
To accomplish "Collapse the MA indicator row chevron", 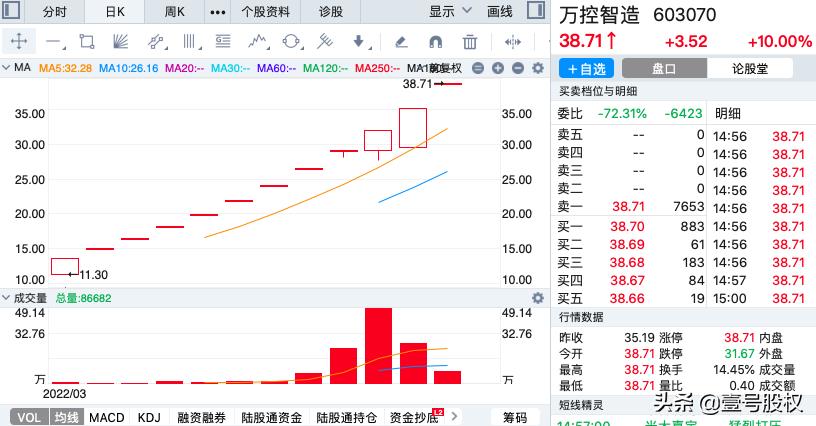I will click(6, 68).
